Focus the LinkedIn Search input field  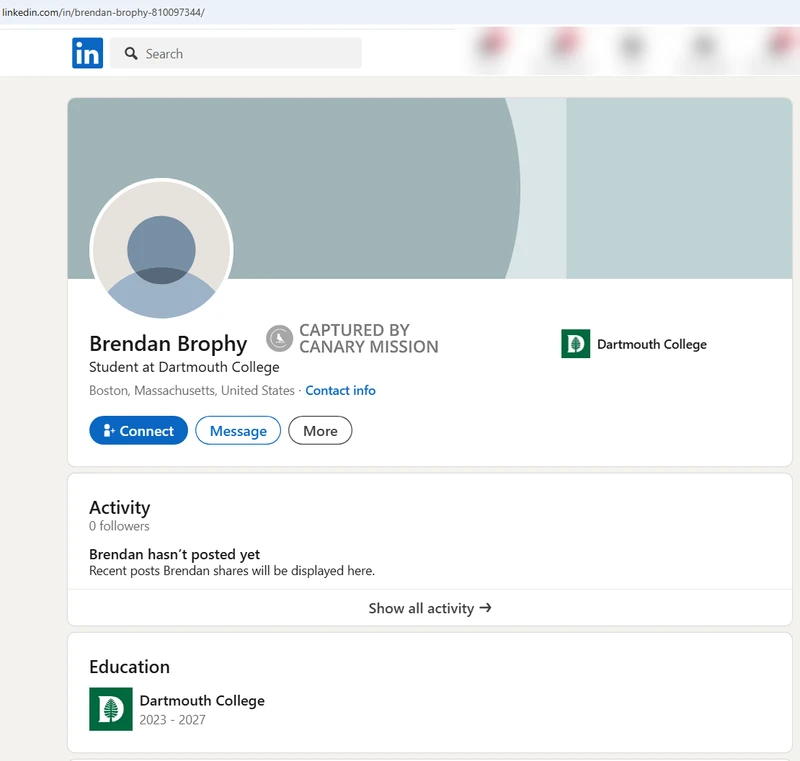point(250,54)
